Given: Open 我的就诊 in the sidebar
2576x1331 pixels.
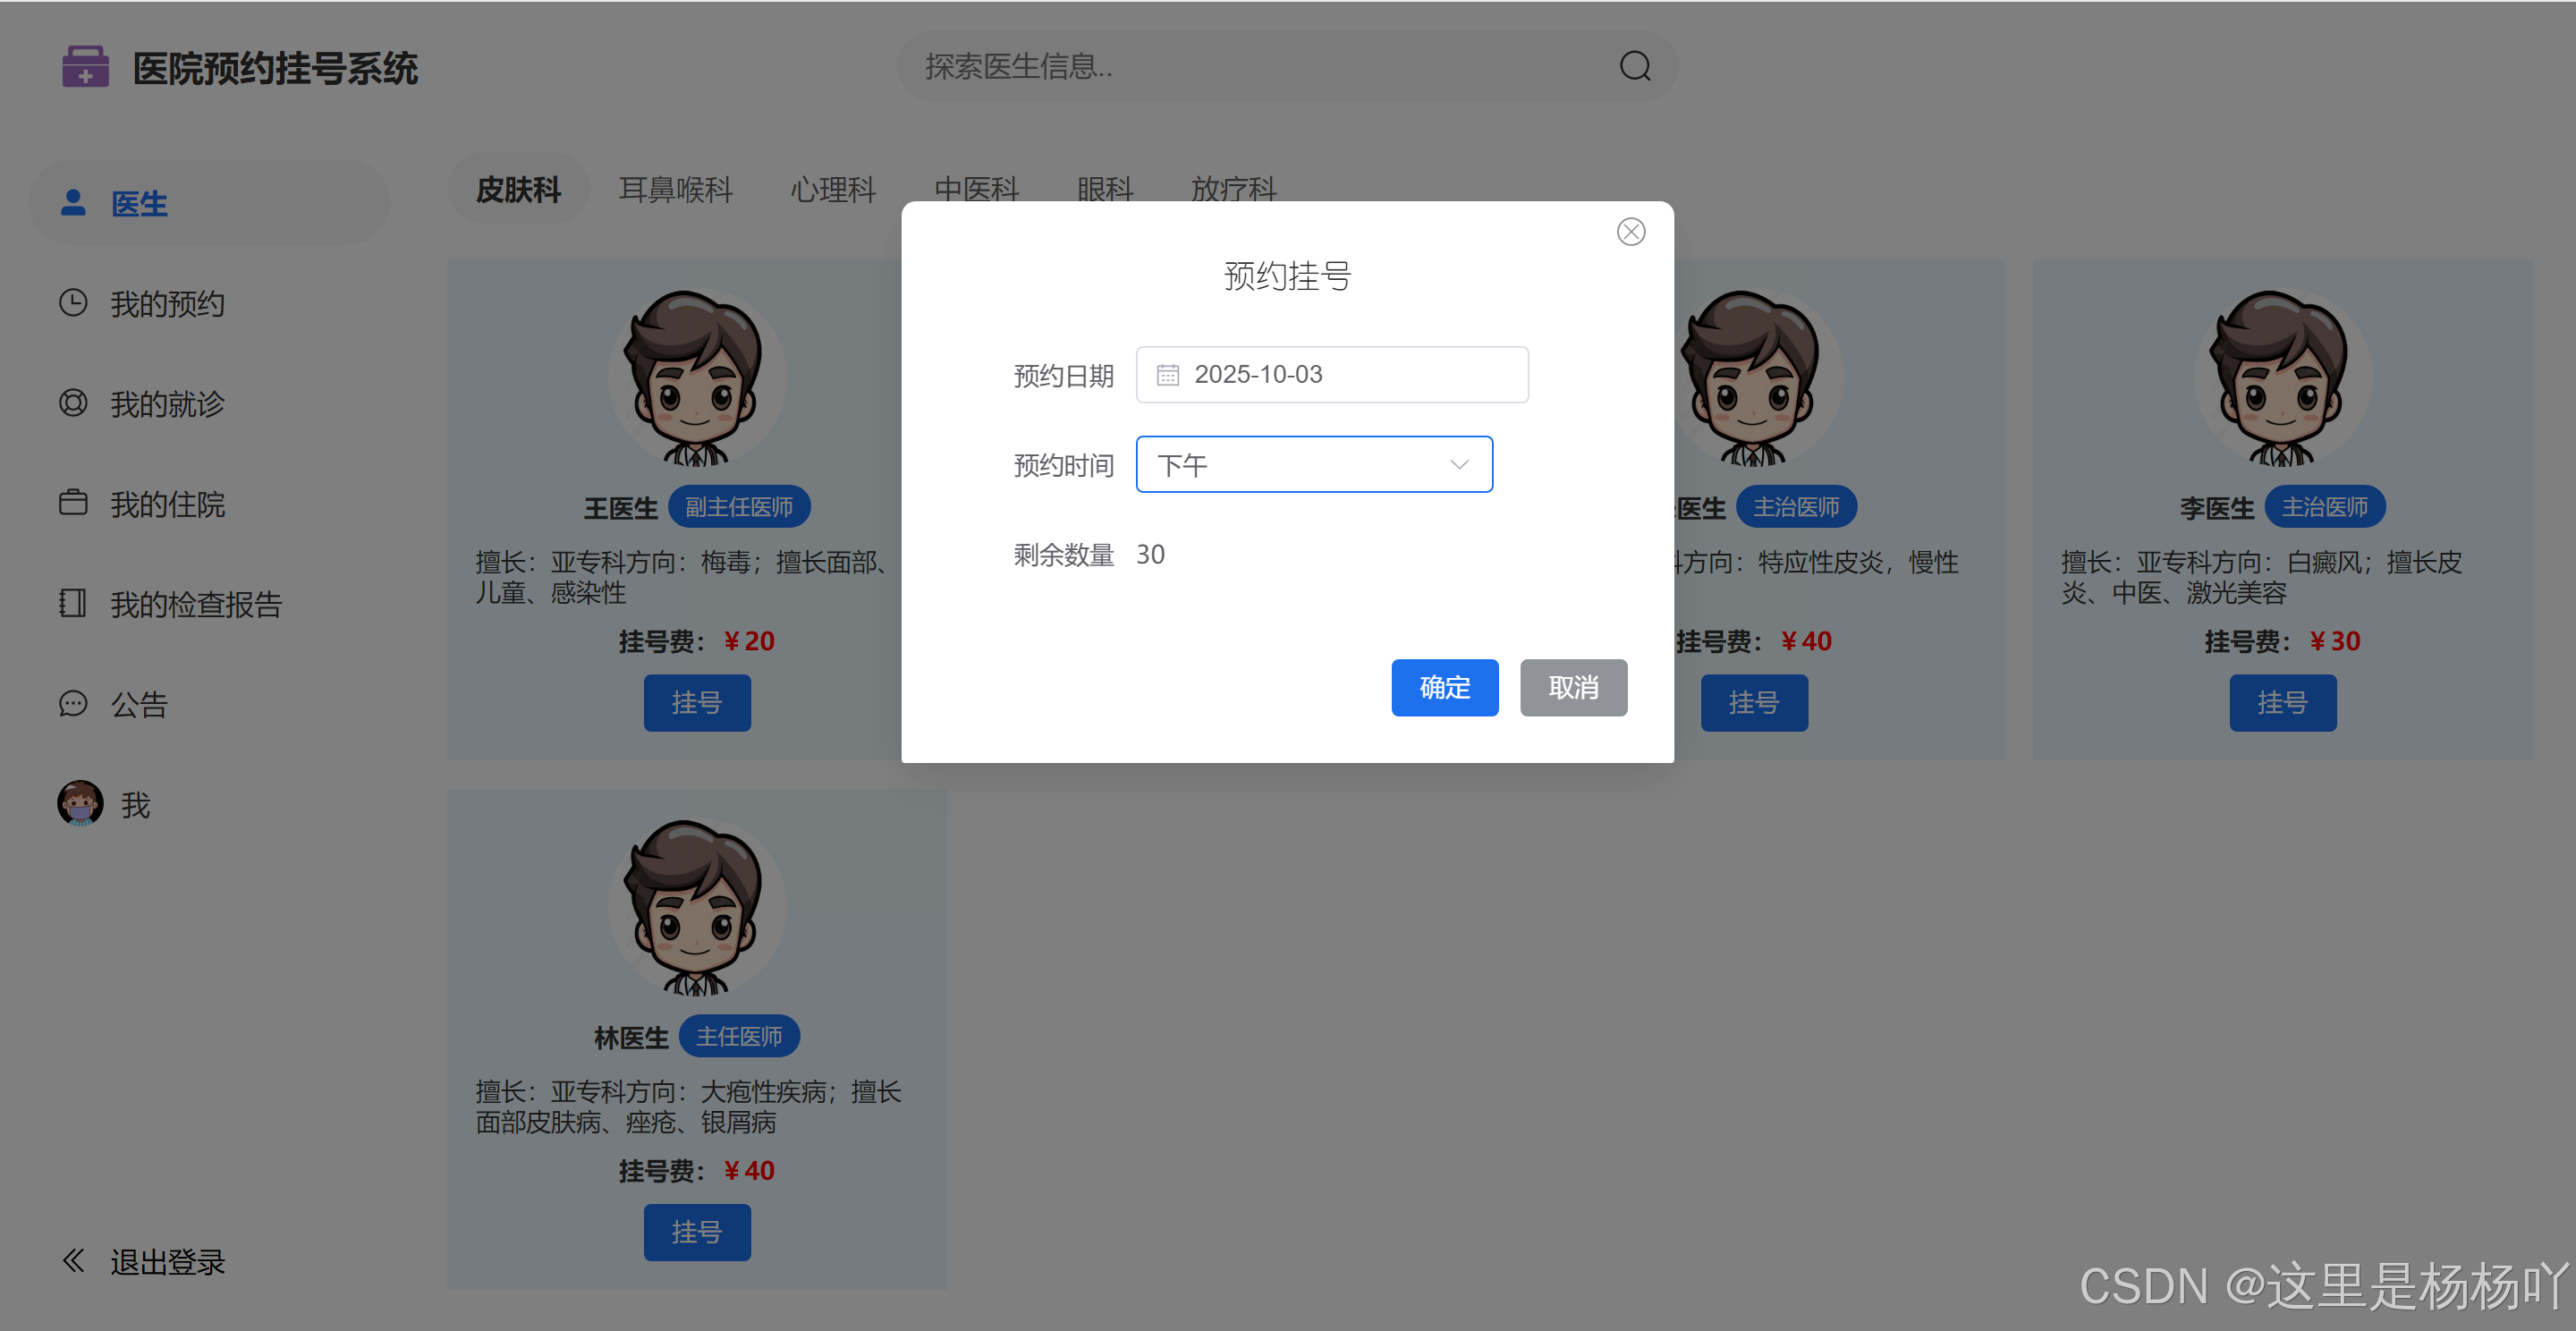Looking at the screenshot, I should click(166, 404).
